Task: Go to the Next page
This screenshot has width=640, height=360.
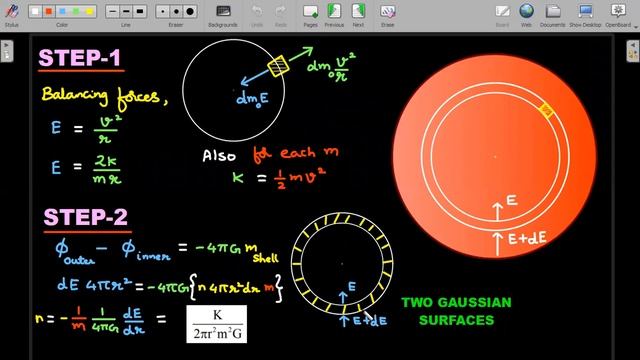Action: click(358, 16)
